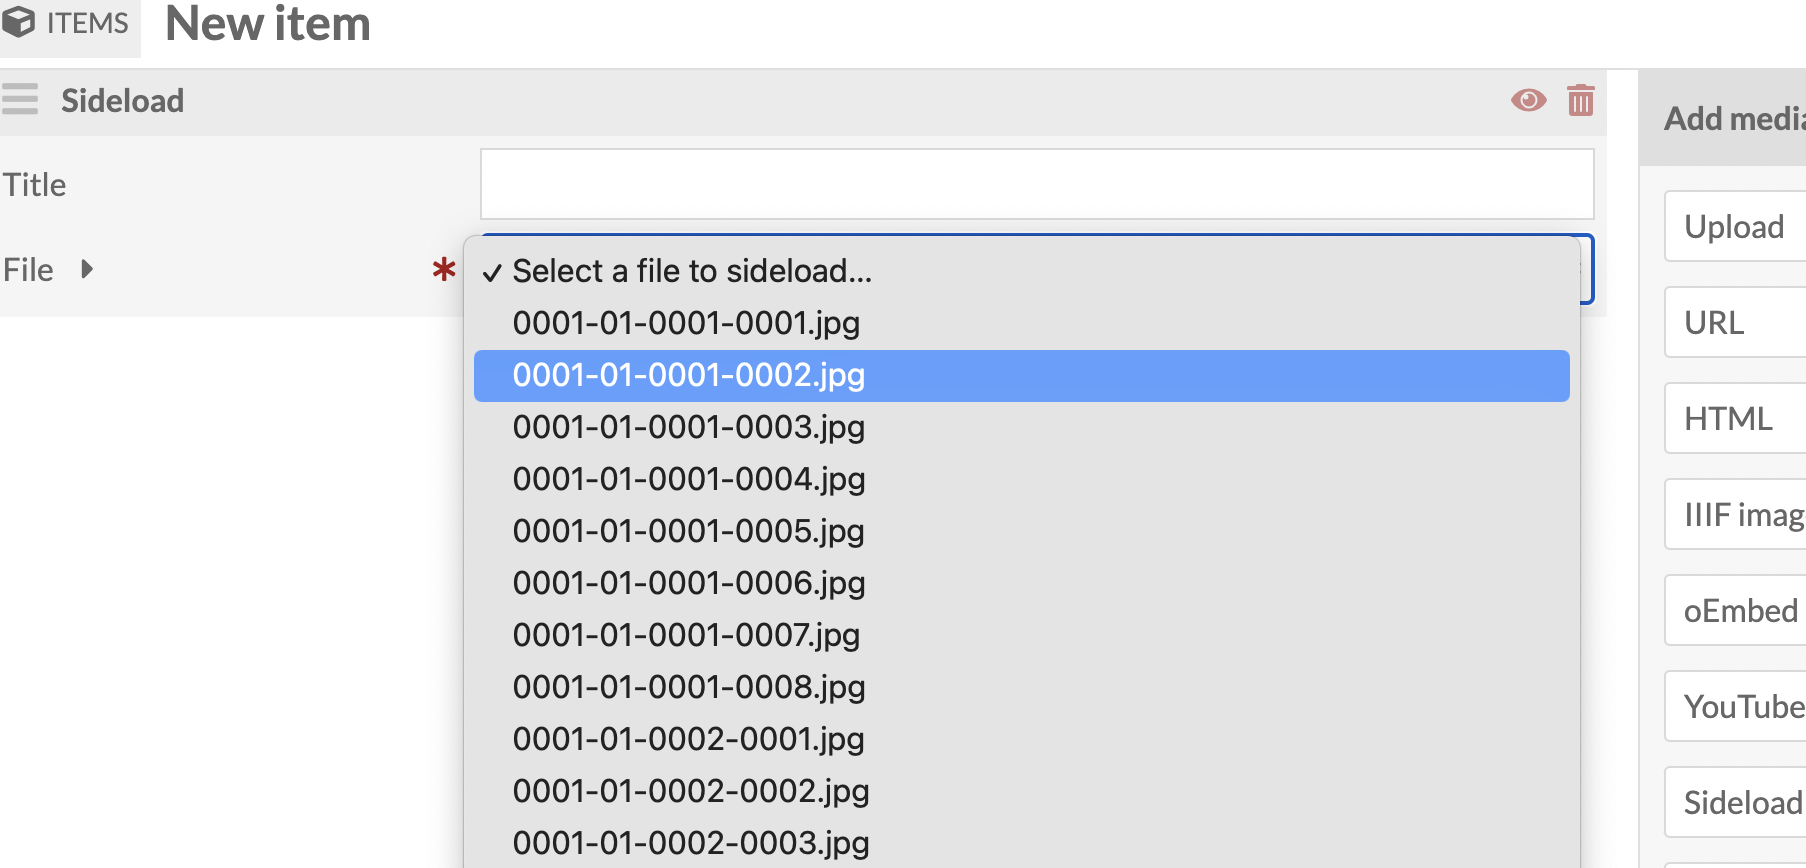Select 0001-01-0002-0003.jpg at list bottom
Viewport: 1806px width, 868px height.
tap(690, 843)
